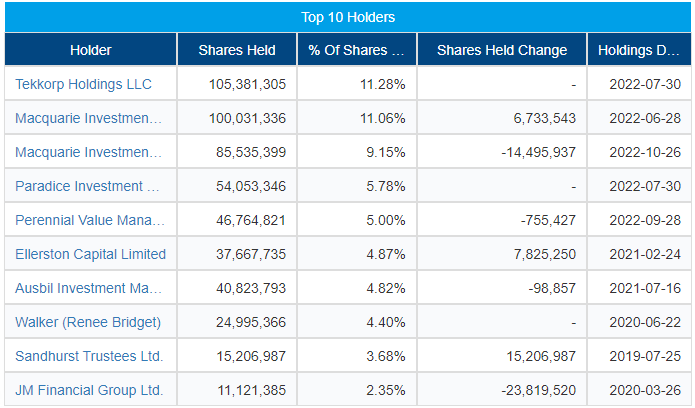Image resolution: width=695 pixels, height=408 pixels.
Task: Open the Macquarie holder with 100,031,336 shares
Action: point(87,118)
